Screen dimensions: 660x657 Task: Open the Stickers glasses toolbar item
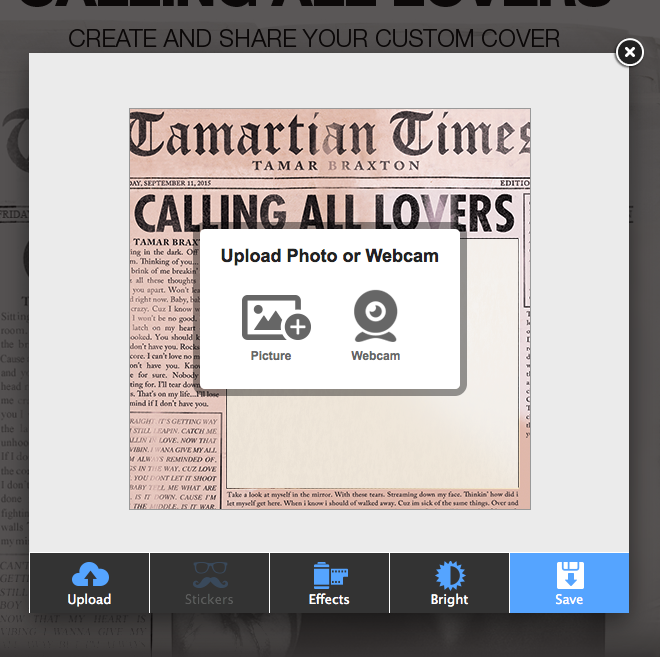pyautogui.click(x=209, y=583)
